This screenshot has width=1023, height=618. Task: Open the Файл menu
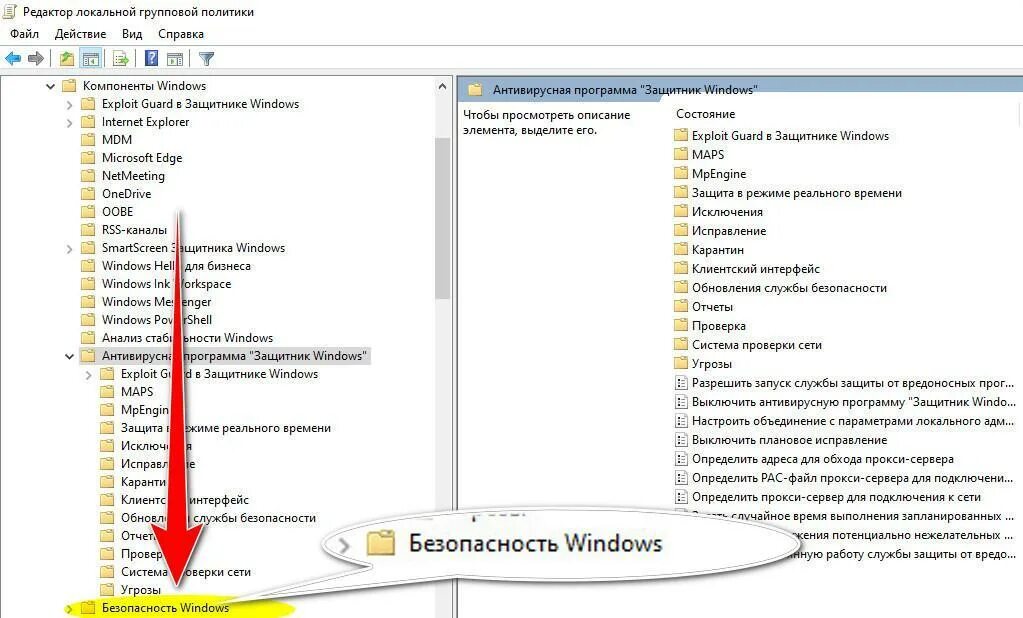click(x=24, y=33)
